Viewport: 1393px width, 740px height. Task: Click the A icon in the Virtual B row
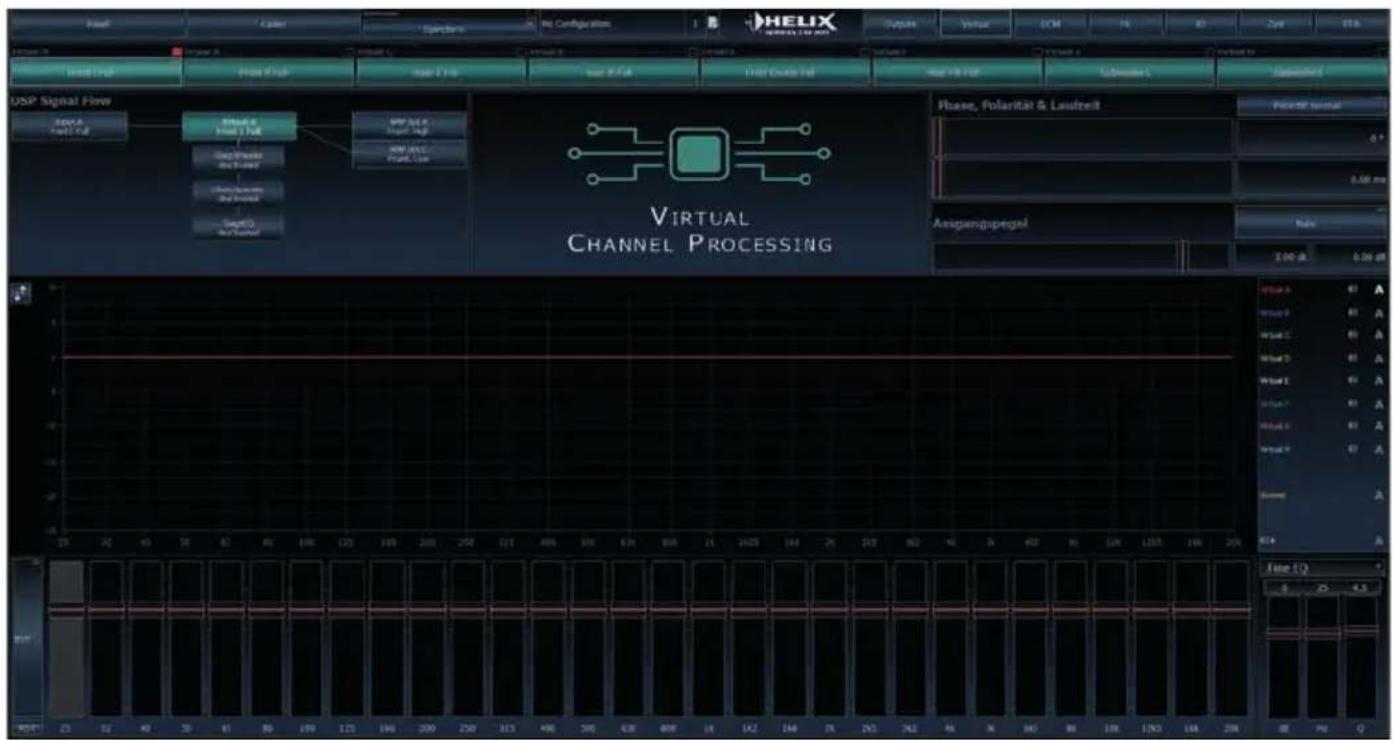click(1379, 312)
